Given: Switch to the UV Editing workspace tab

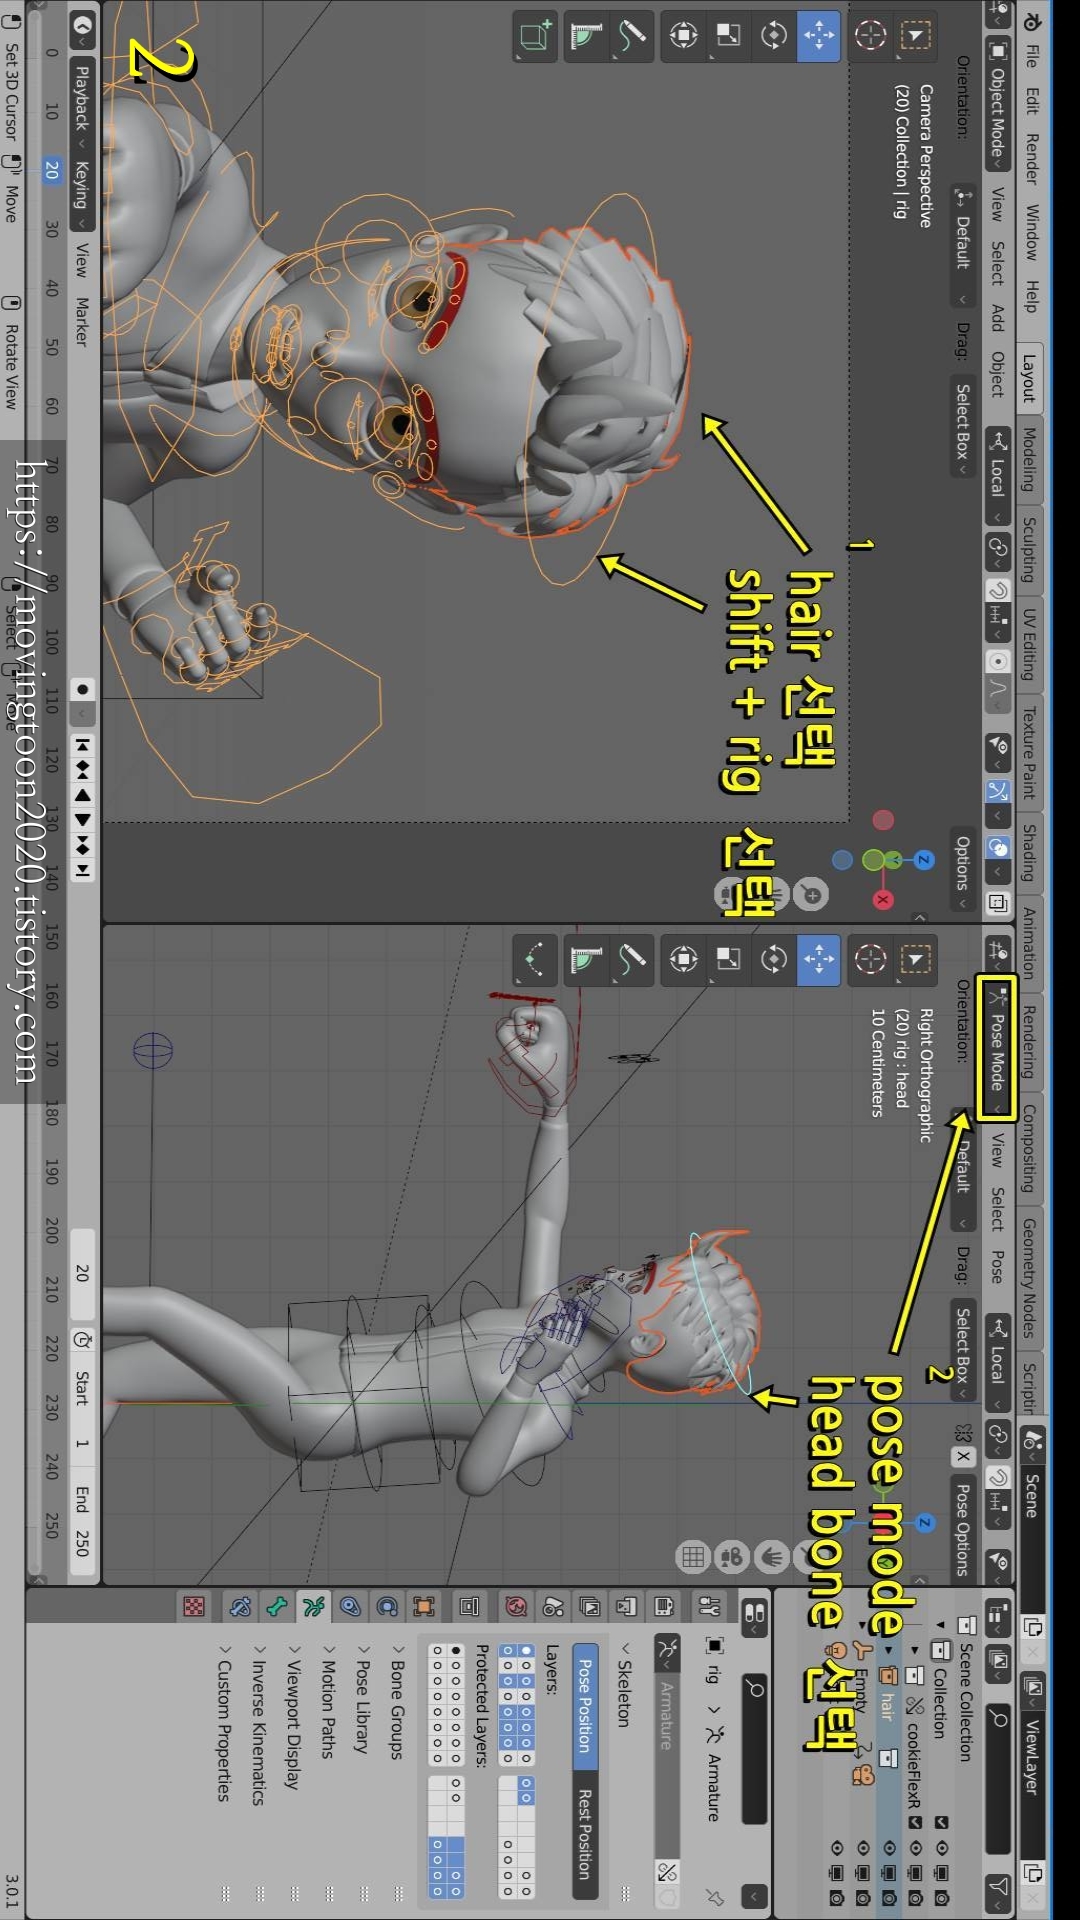Looking at the screenshot, I should (x=1030, y=643).
